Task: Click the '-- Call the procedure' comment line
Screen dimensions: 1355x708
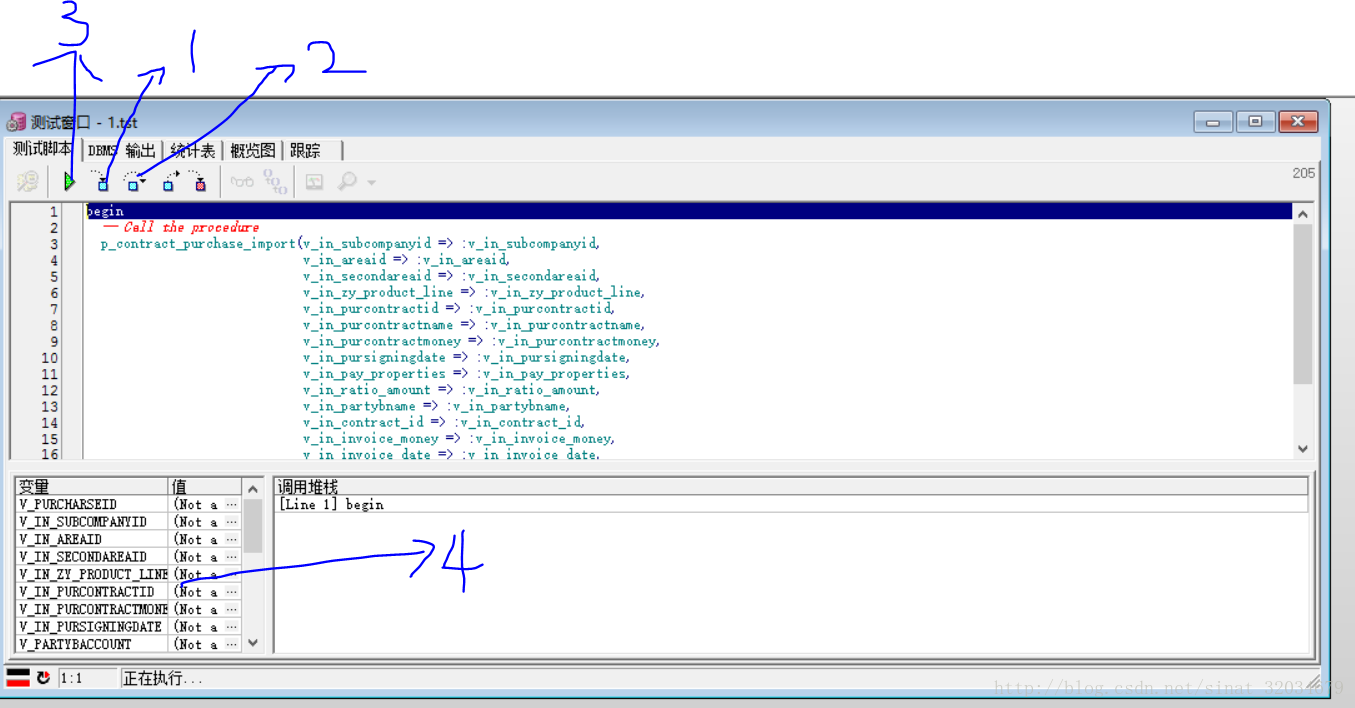Action: point(181,228)
